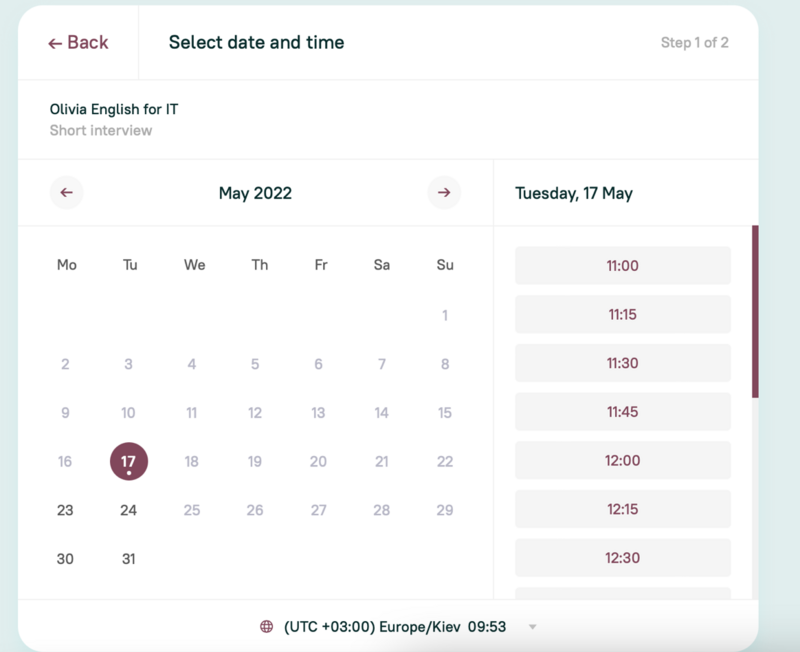800x652 pixels.
Task: Pick May 31 on the calendar
Action: coord(129,559)
